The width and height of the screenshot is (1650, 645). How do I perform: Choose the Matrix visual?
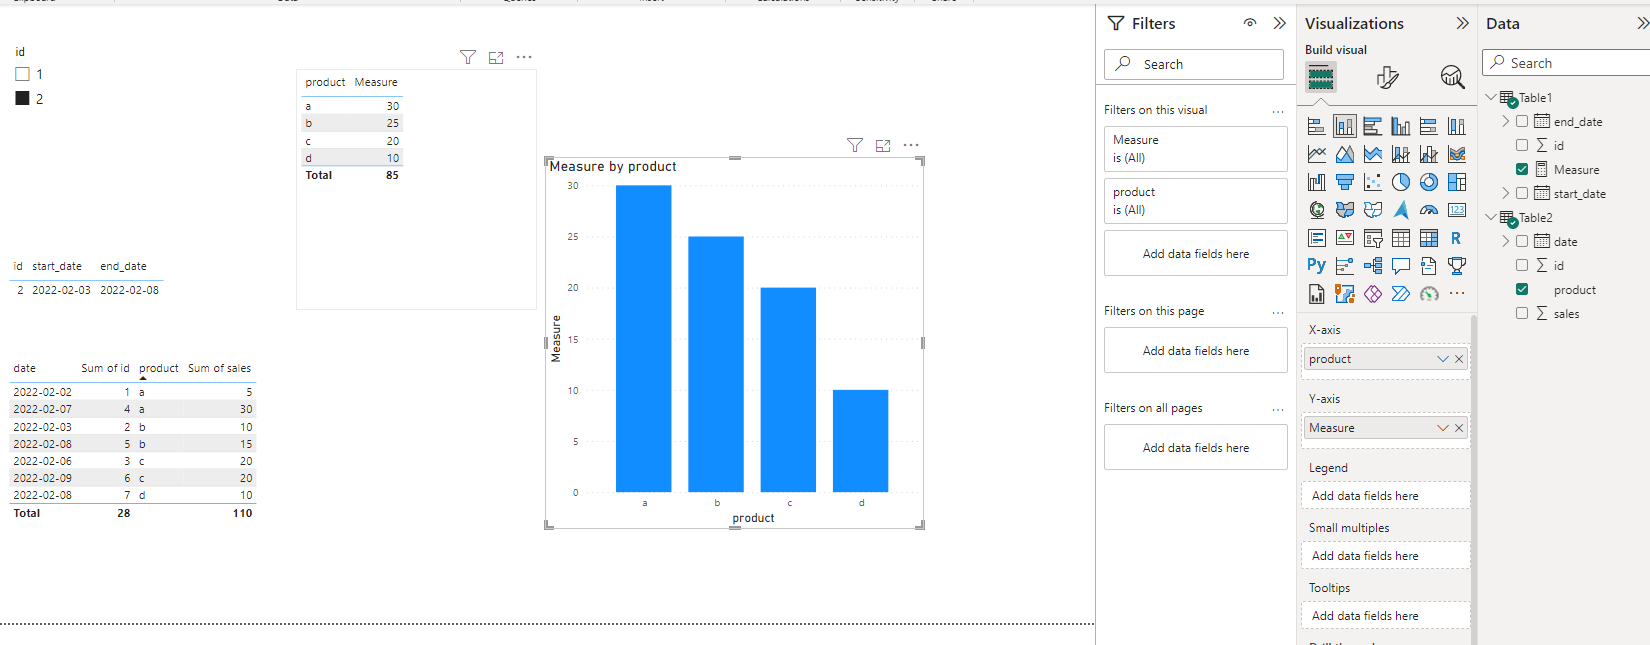click(x=1429, y=238)
